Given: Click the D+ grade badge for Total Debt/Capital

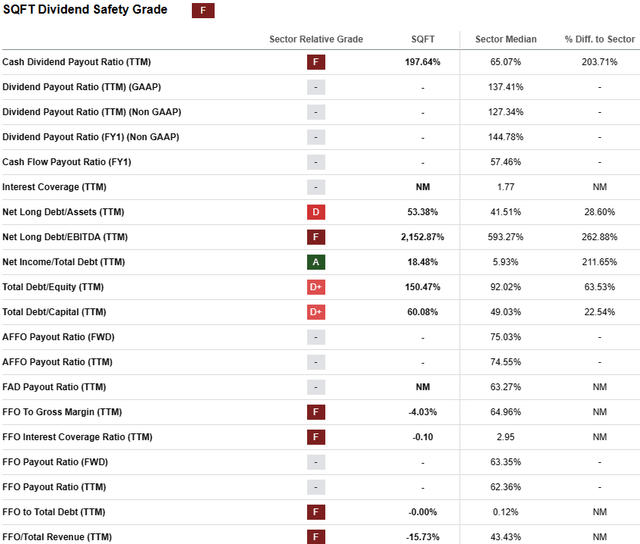Looking at the screenshot, I should pos(316,312).
